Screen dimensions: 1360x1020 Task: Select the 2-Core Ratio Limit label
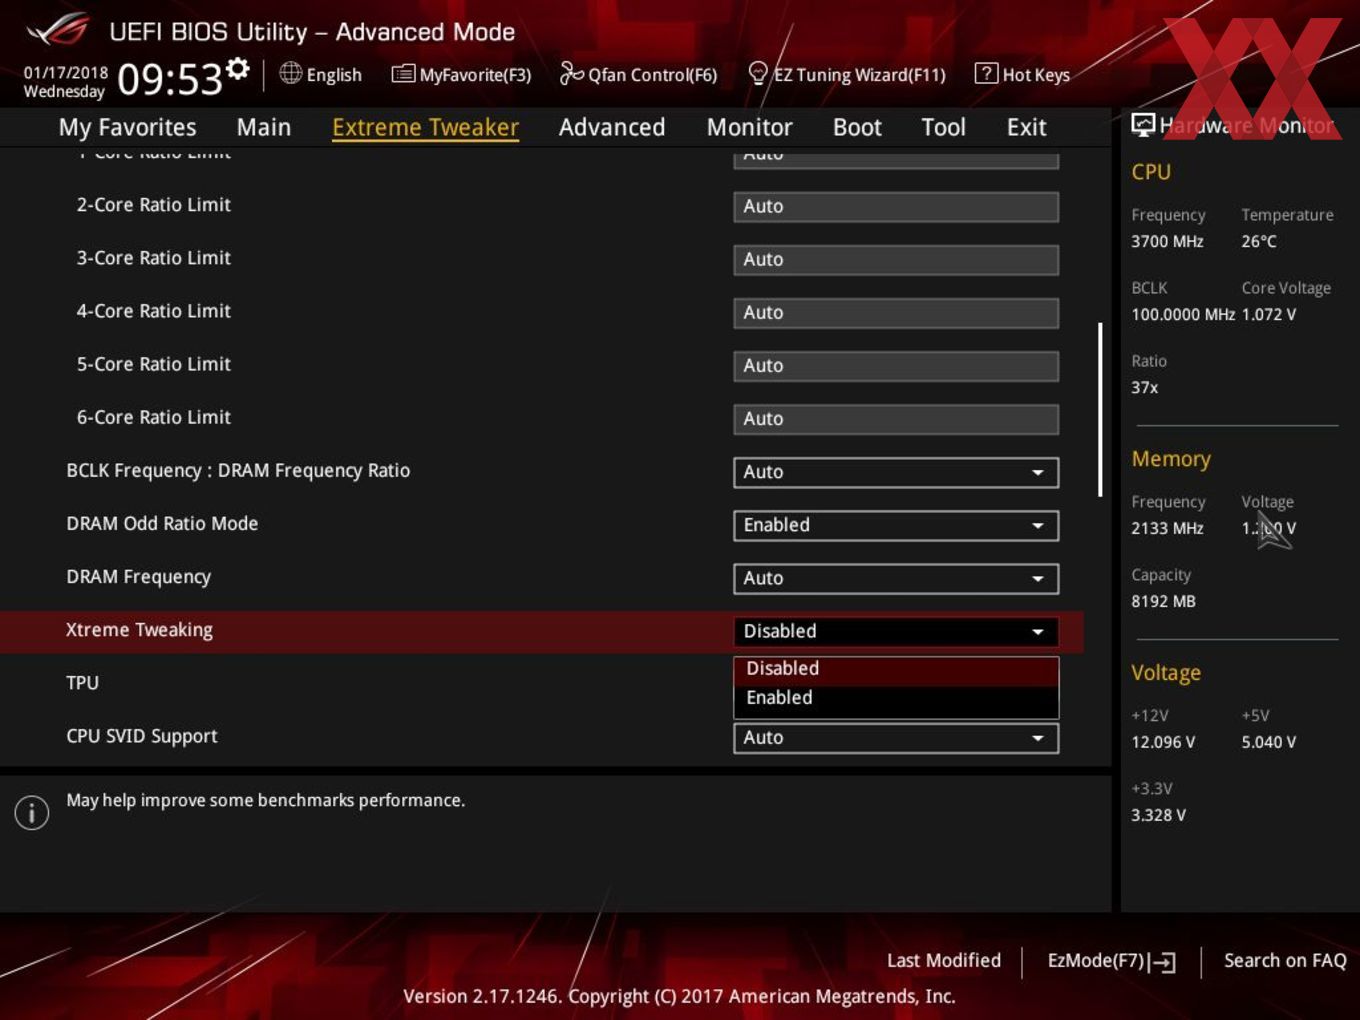pyautogui.click(x=153, y=205)
